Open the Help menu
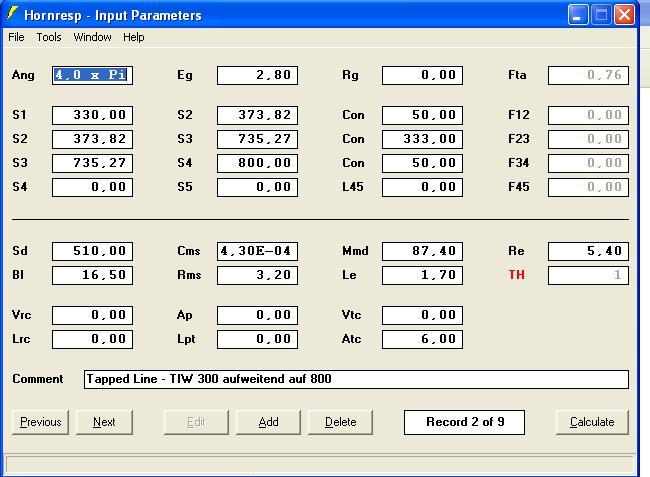This screenshot has width=650, height=477. (x=134, y=37)
